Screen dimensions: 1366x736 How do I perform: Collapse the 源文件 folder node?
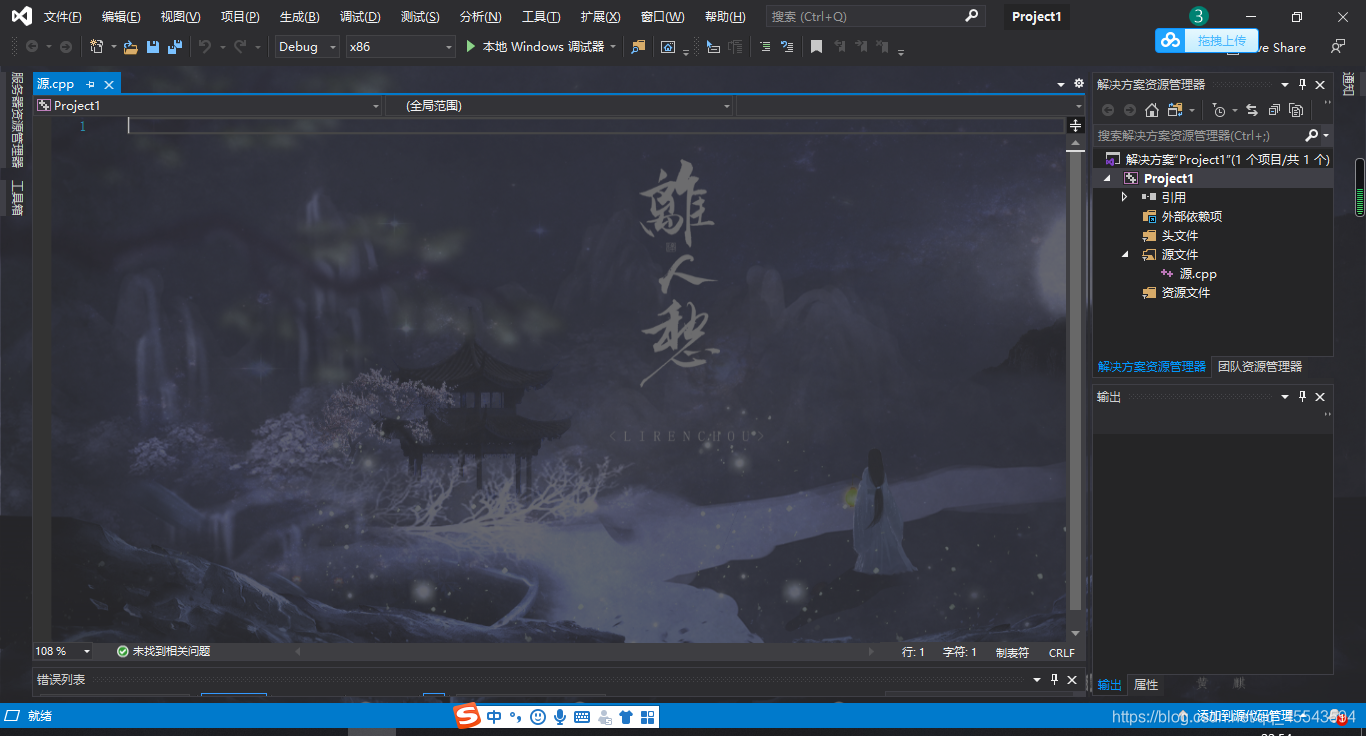1124,254
